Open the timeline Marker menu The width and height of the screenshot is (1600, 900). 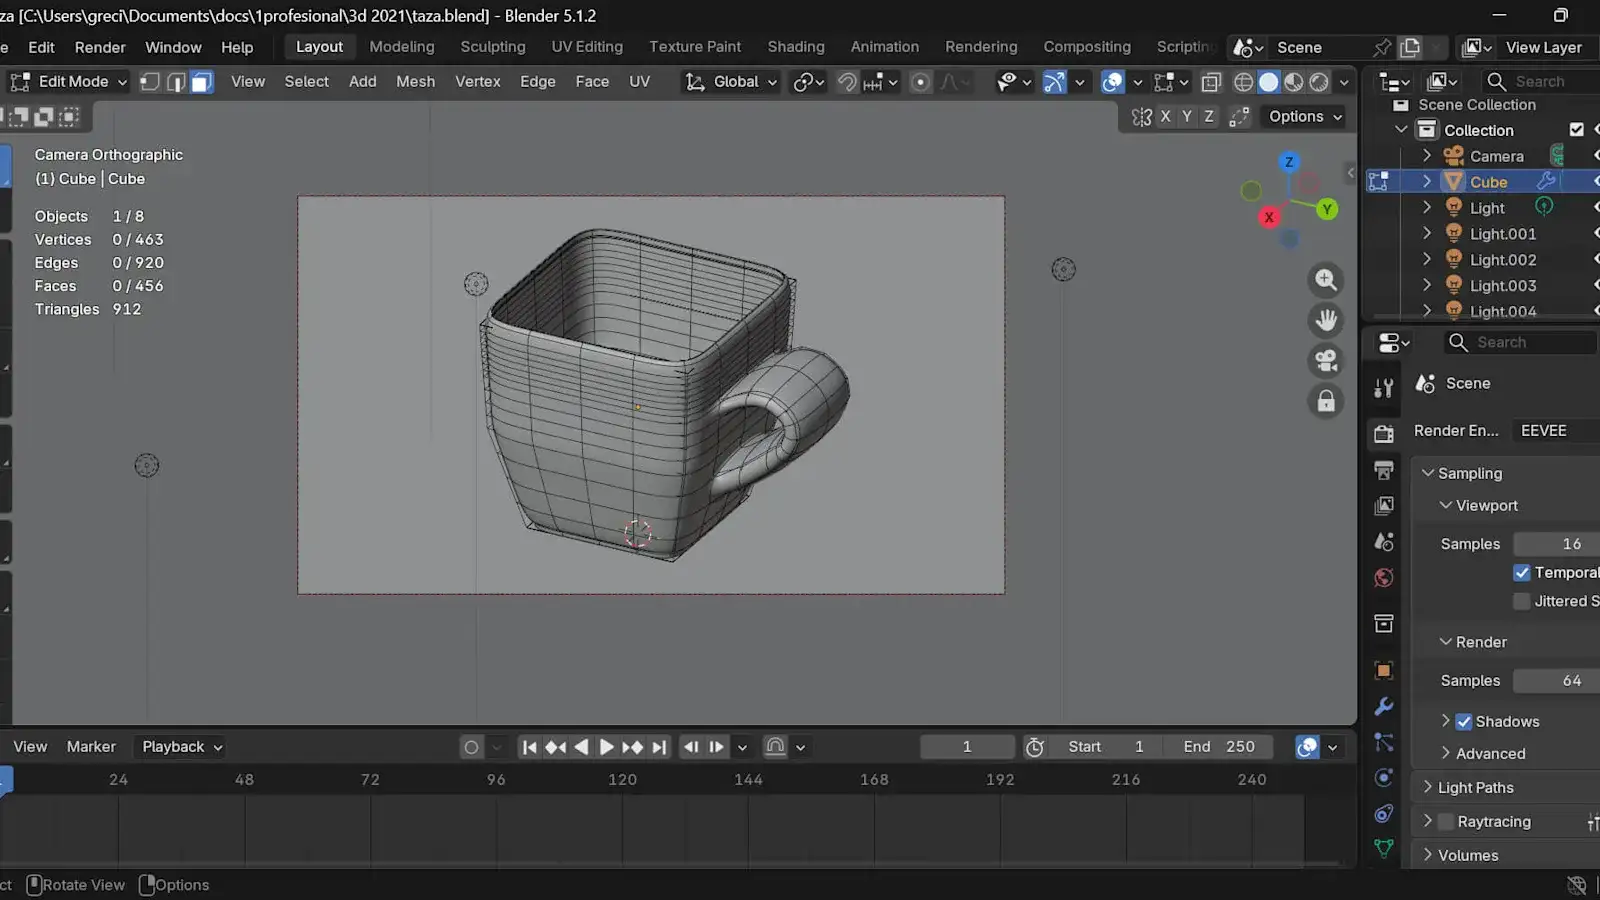(x=91, y=747)
